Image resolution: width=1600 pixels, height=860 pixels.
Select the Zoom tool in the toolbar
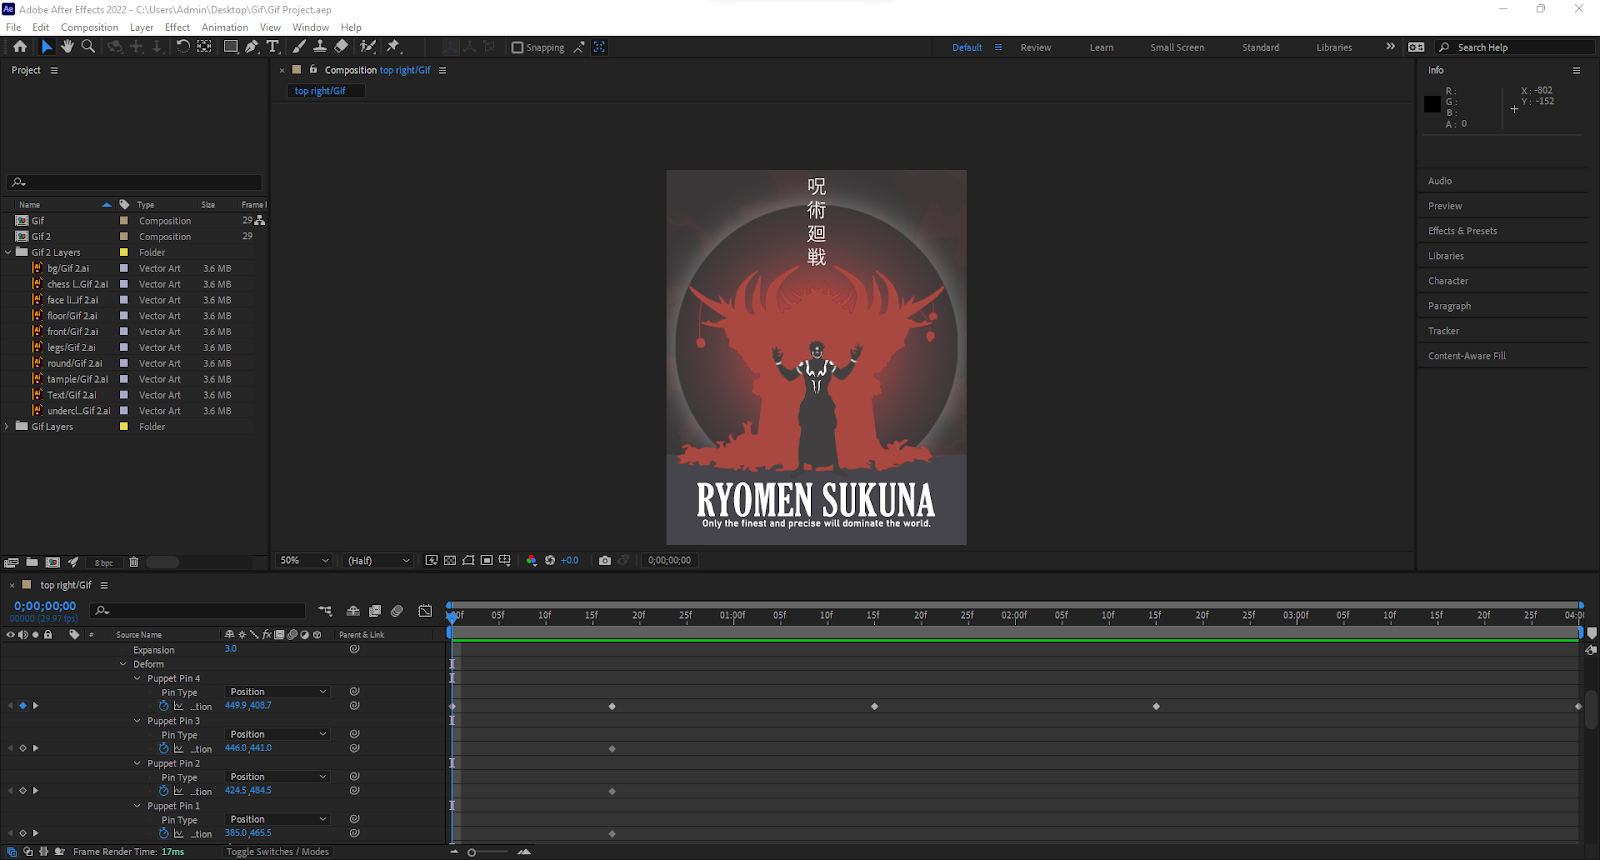click(88, 46)
